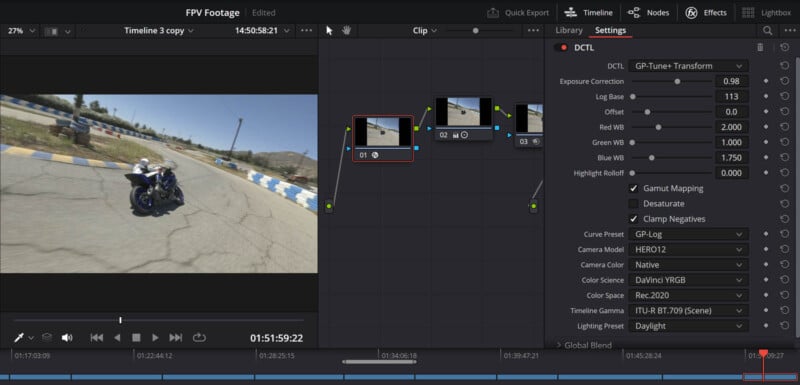Select node 01 thumbnail
Image resolution: width=800 pixels, height=385 pixels.
point(383,132)
